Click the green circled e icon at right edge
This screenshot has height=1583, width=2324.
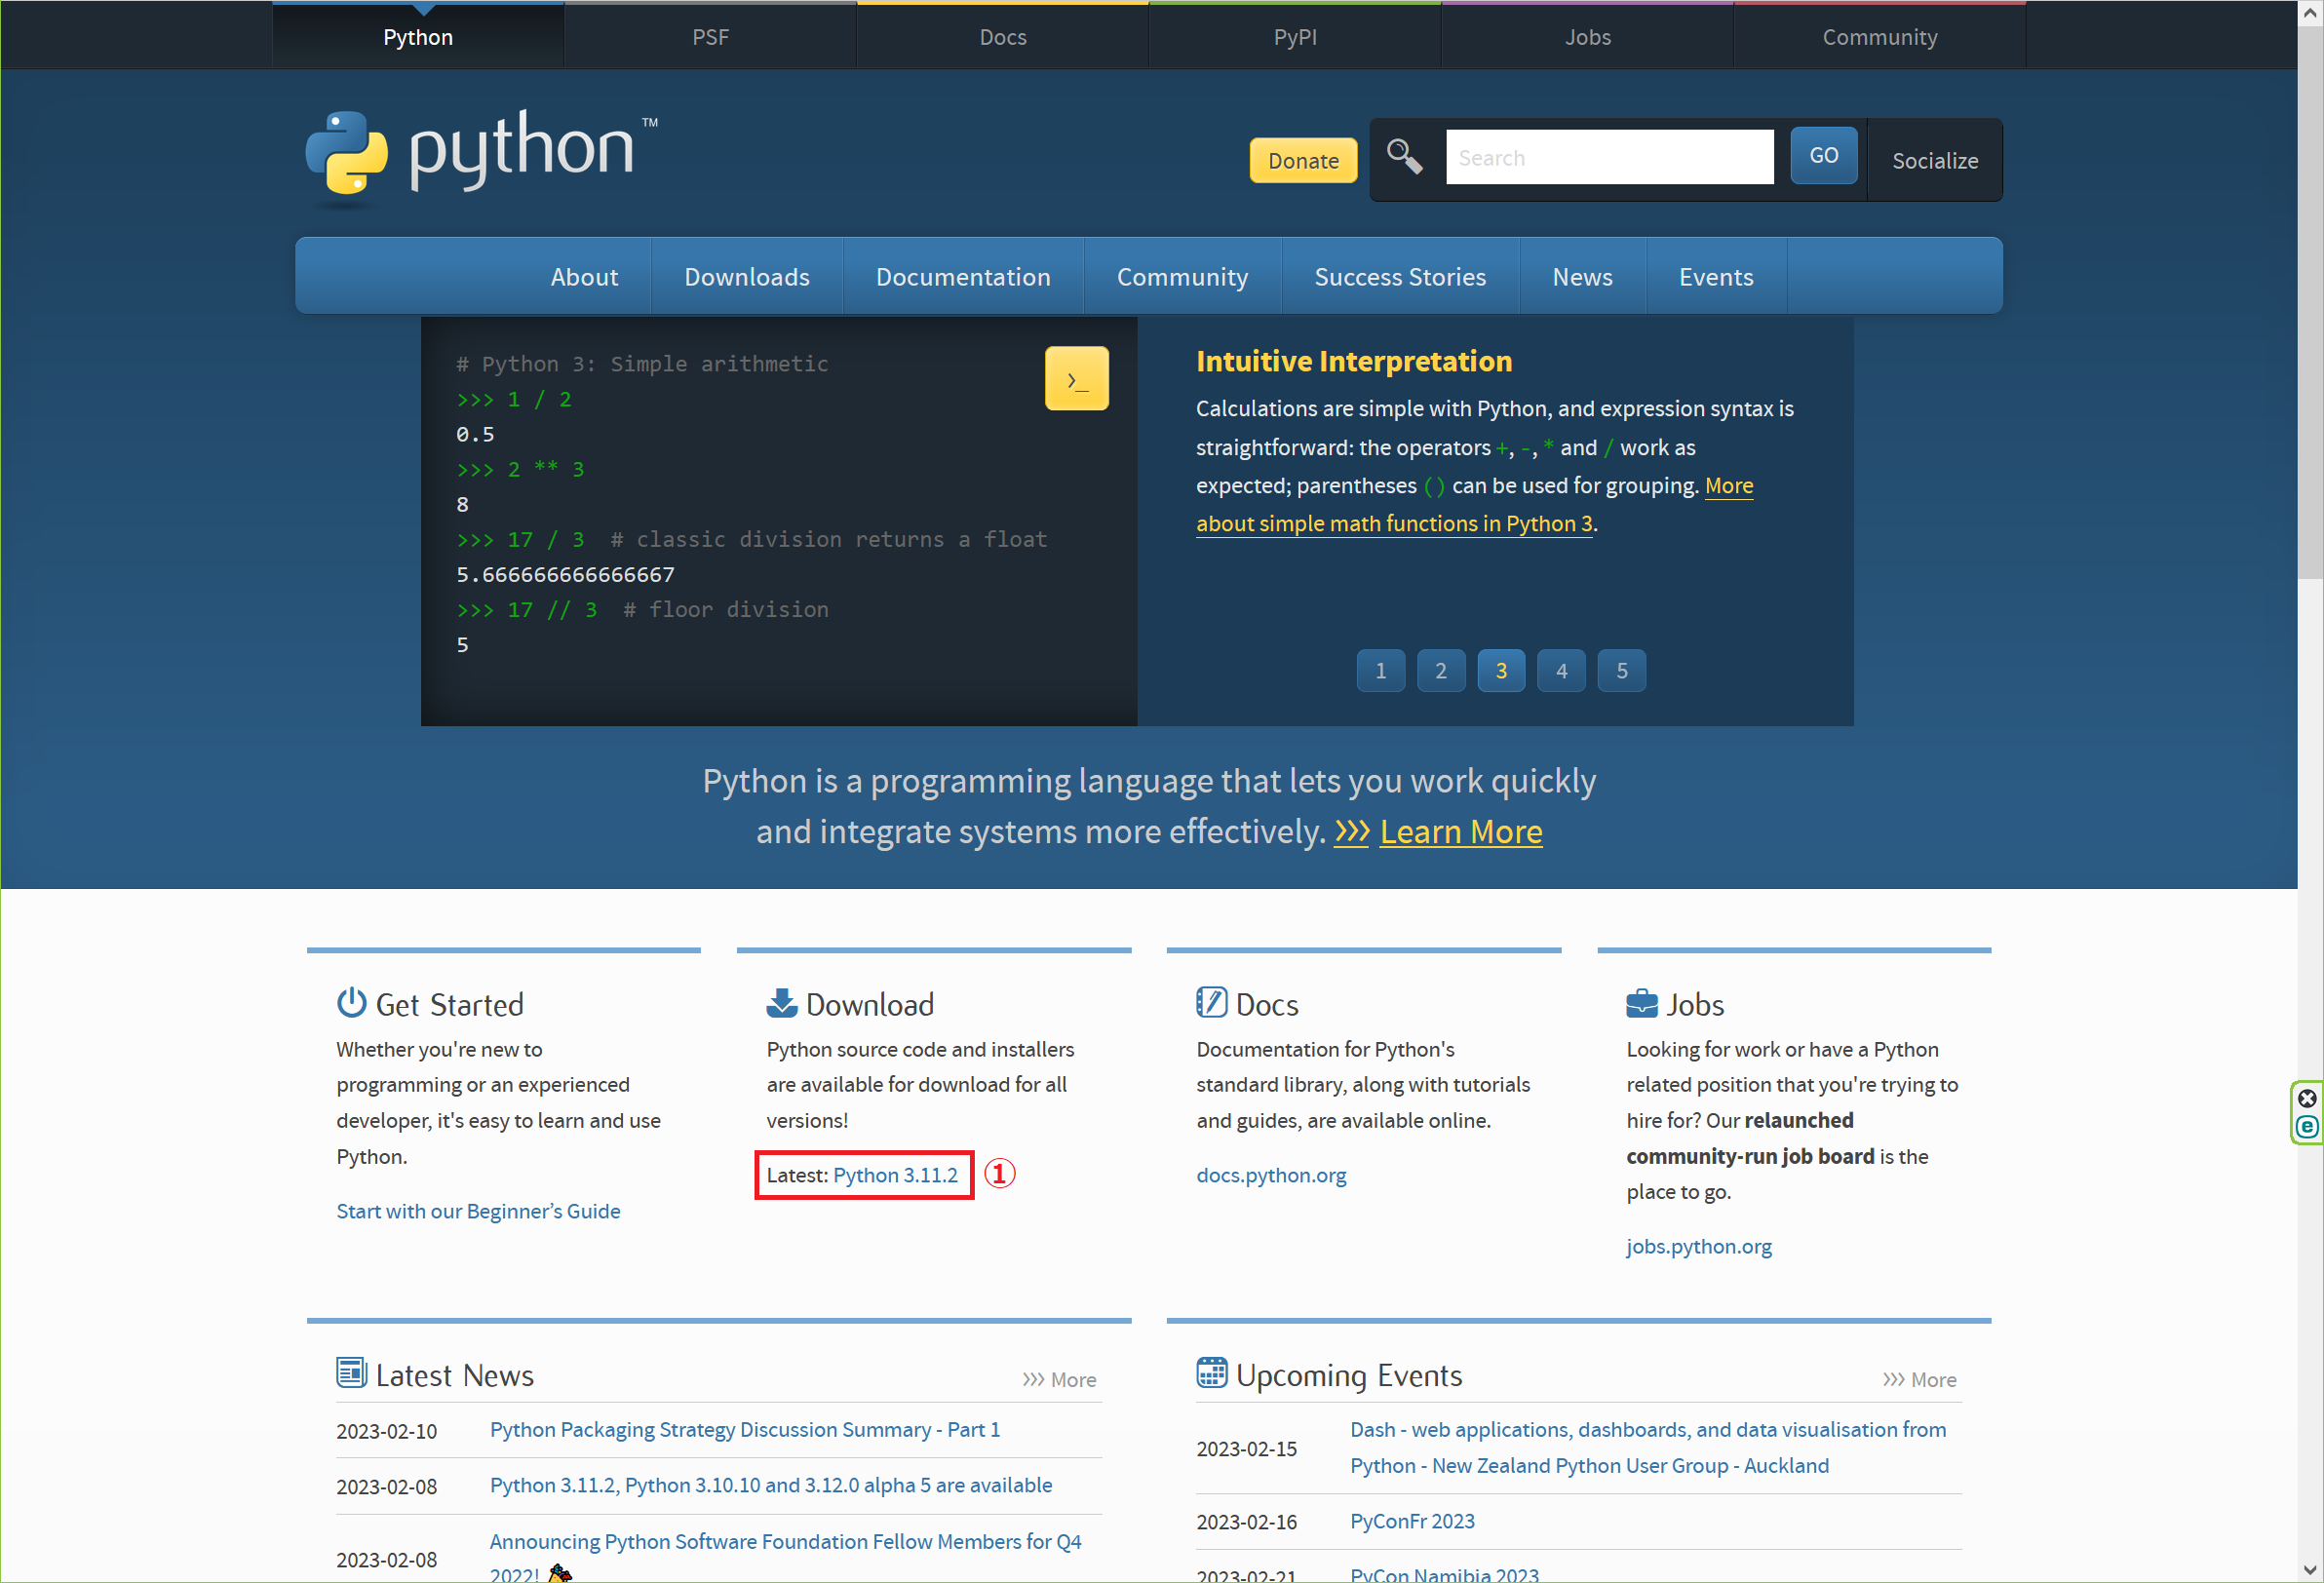(2307, 1127)
